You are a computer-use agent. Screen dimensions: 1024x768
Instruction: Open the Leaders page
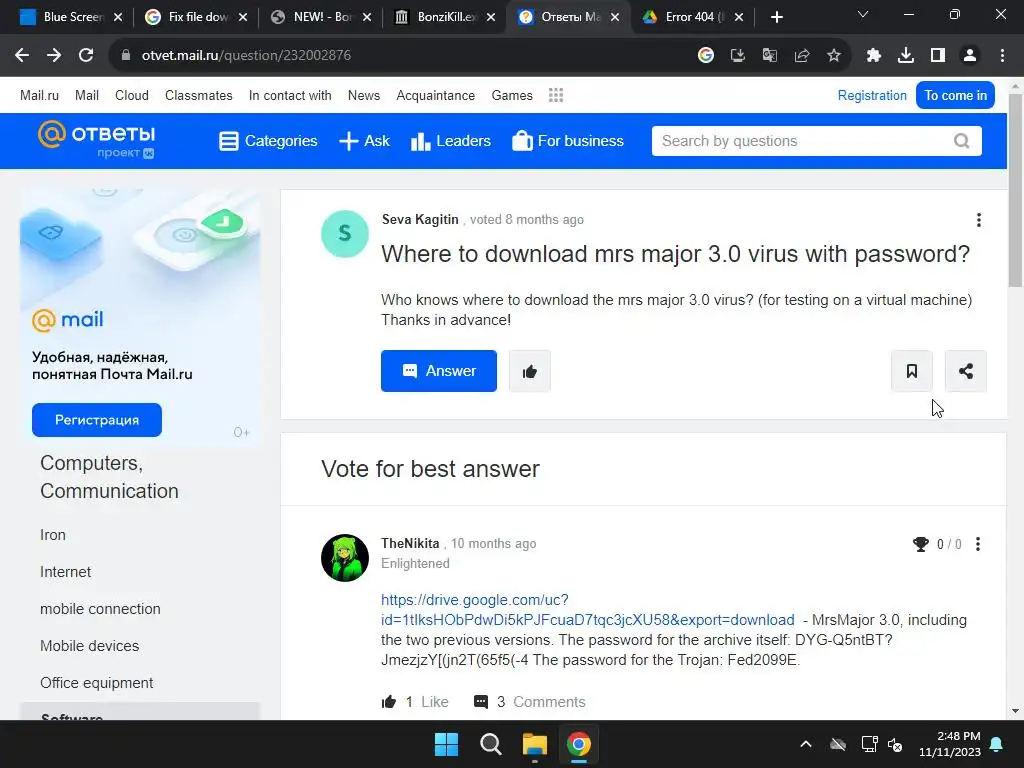[x=451, y=141]
